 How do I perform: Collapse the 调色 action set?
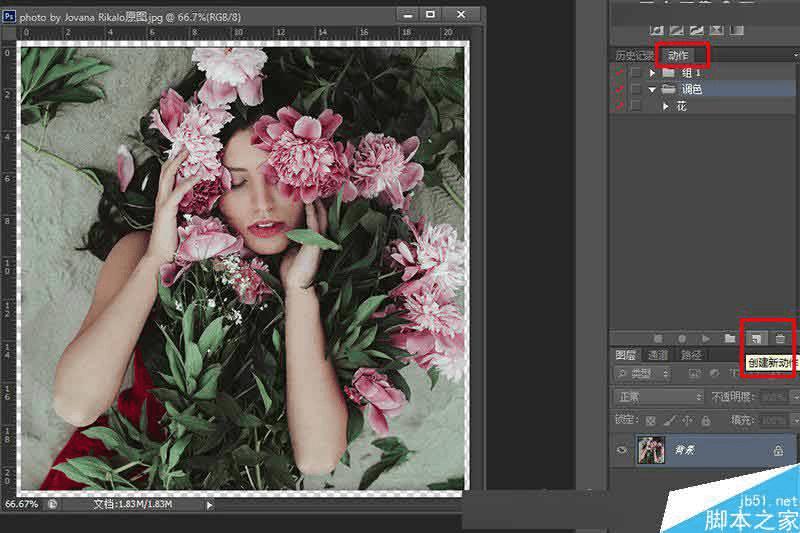(653, 89)
